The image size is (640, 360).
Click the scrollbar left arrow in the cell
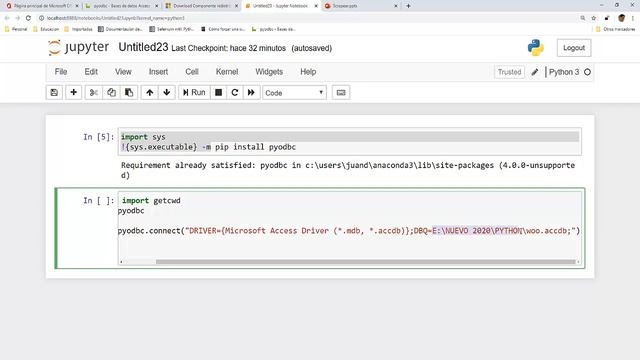pos(121,262)
